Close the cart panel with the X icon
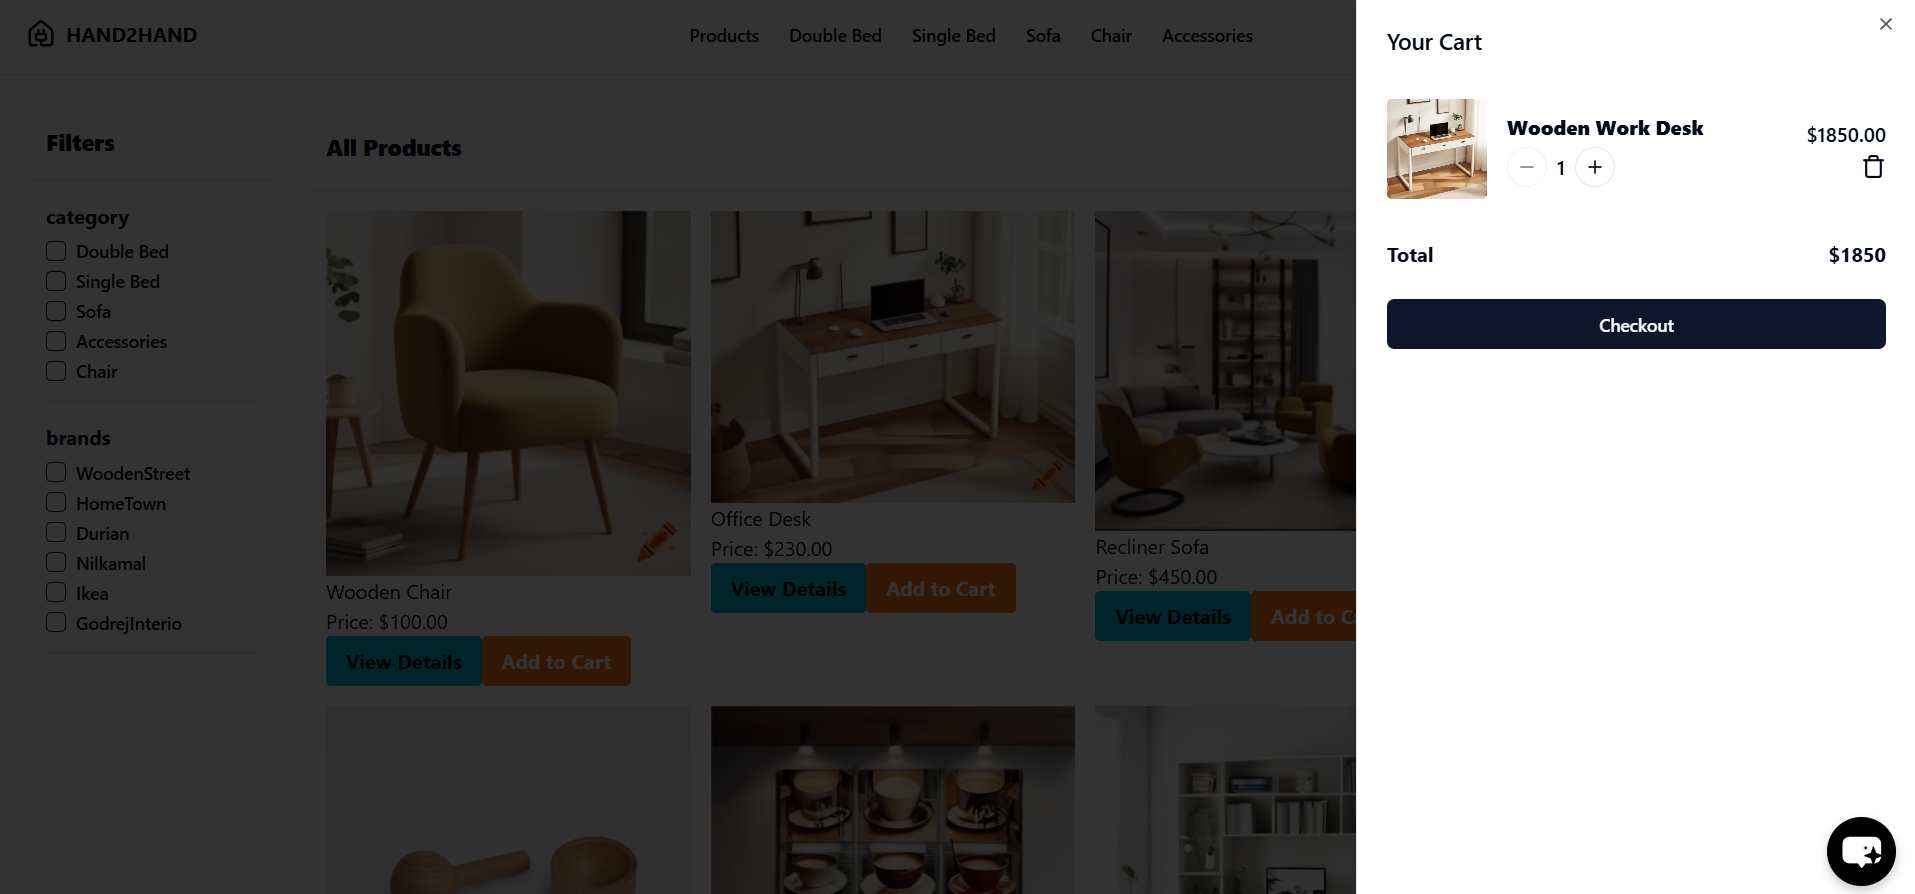The height and width of the screenshot is (894, 1915). tap(1885, 24)
